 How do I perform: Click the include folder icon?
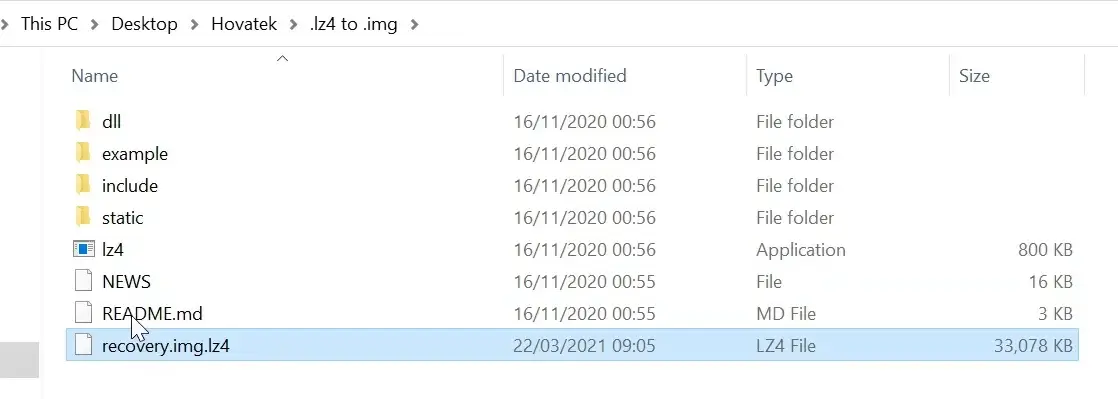coord(83,185)
